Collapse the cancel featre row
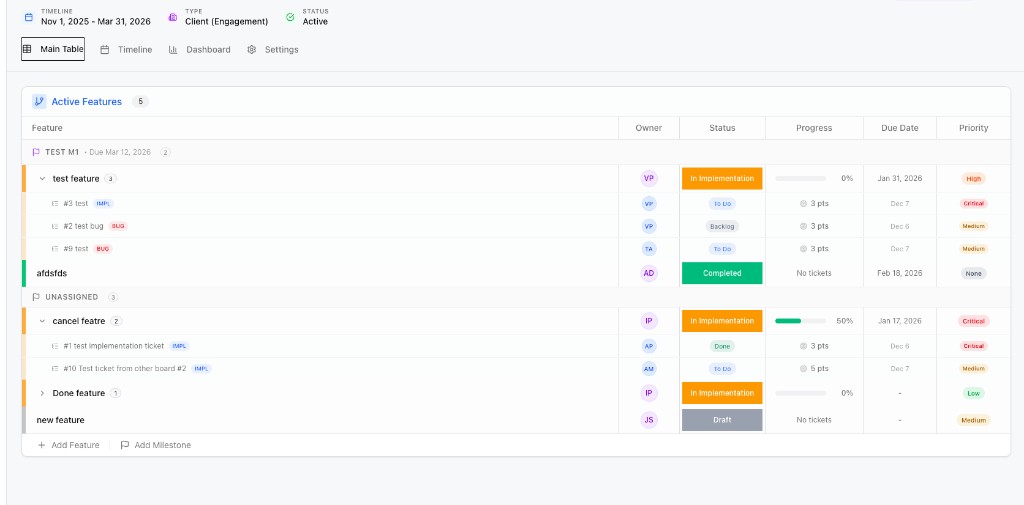Screen dimensions: 1024x505 coord(42,321)
